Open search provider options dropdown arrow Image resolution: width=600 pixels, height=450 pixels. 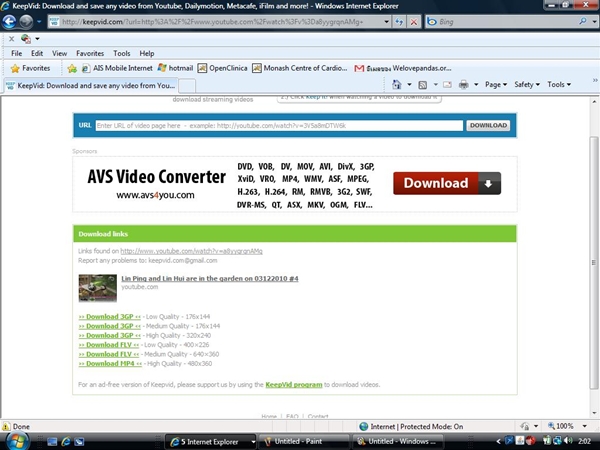point(594,22)
